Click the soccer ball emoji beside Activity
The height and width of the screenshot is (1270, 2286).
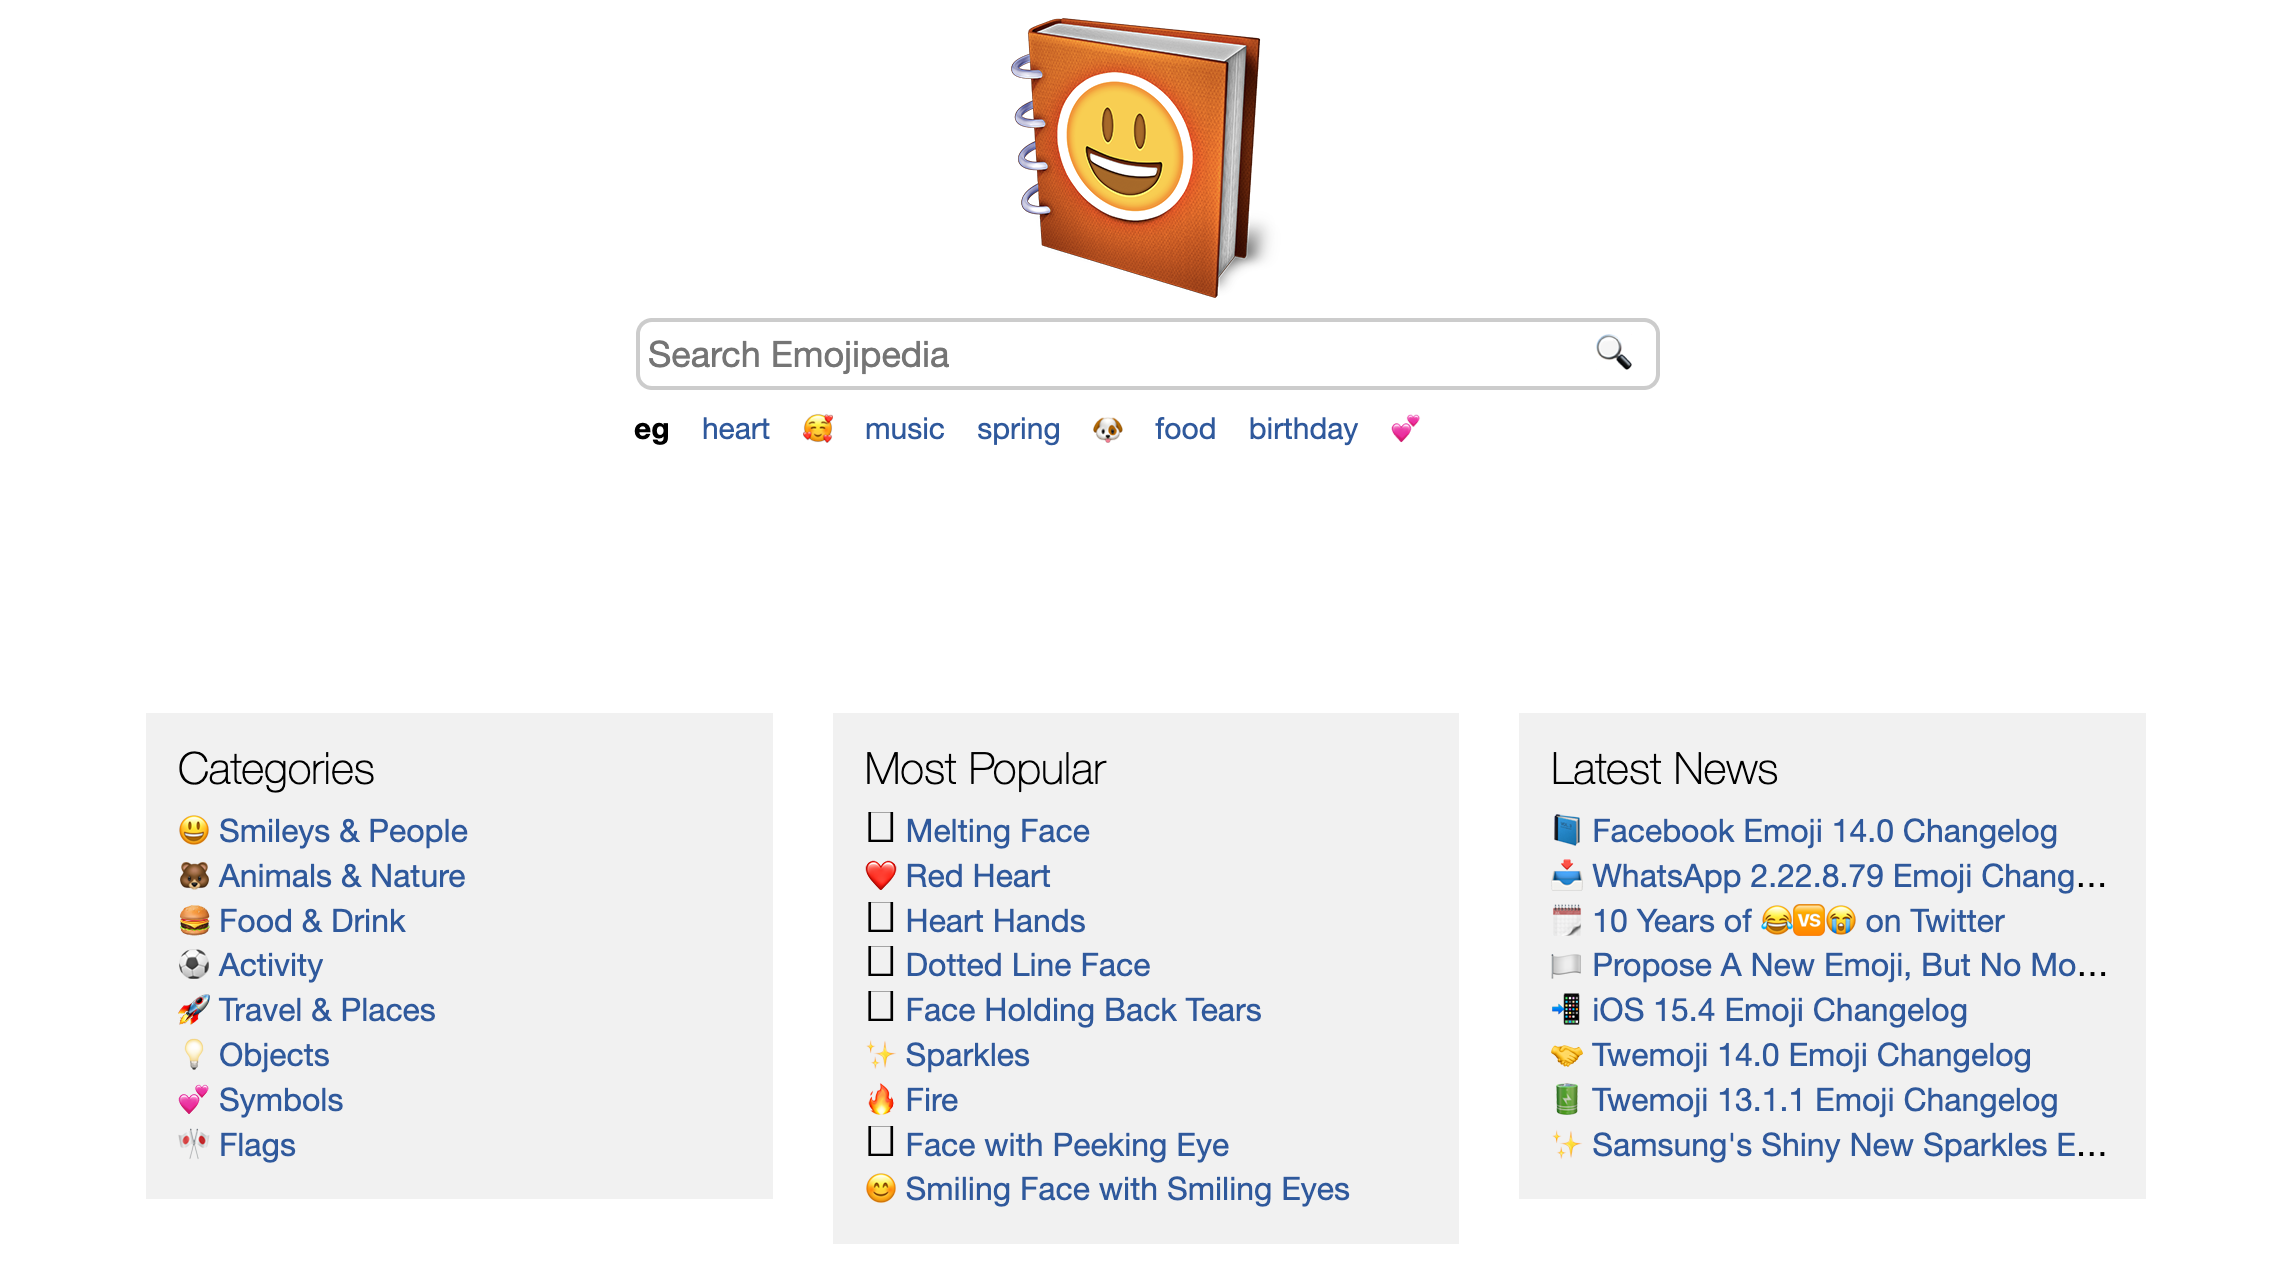tap(194, 964)
